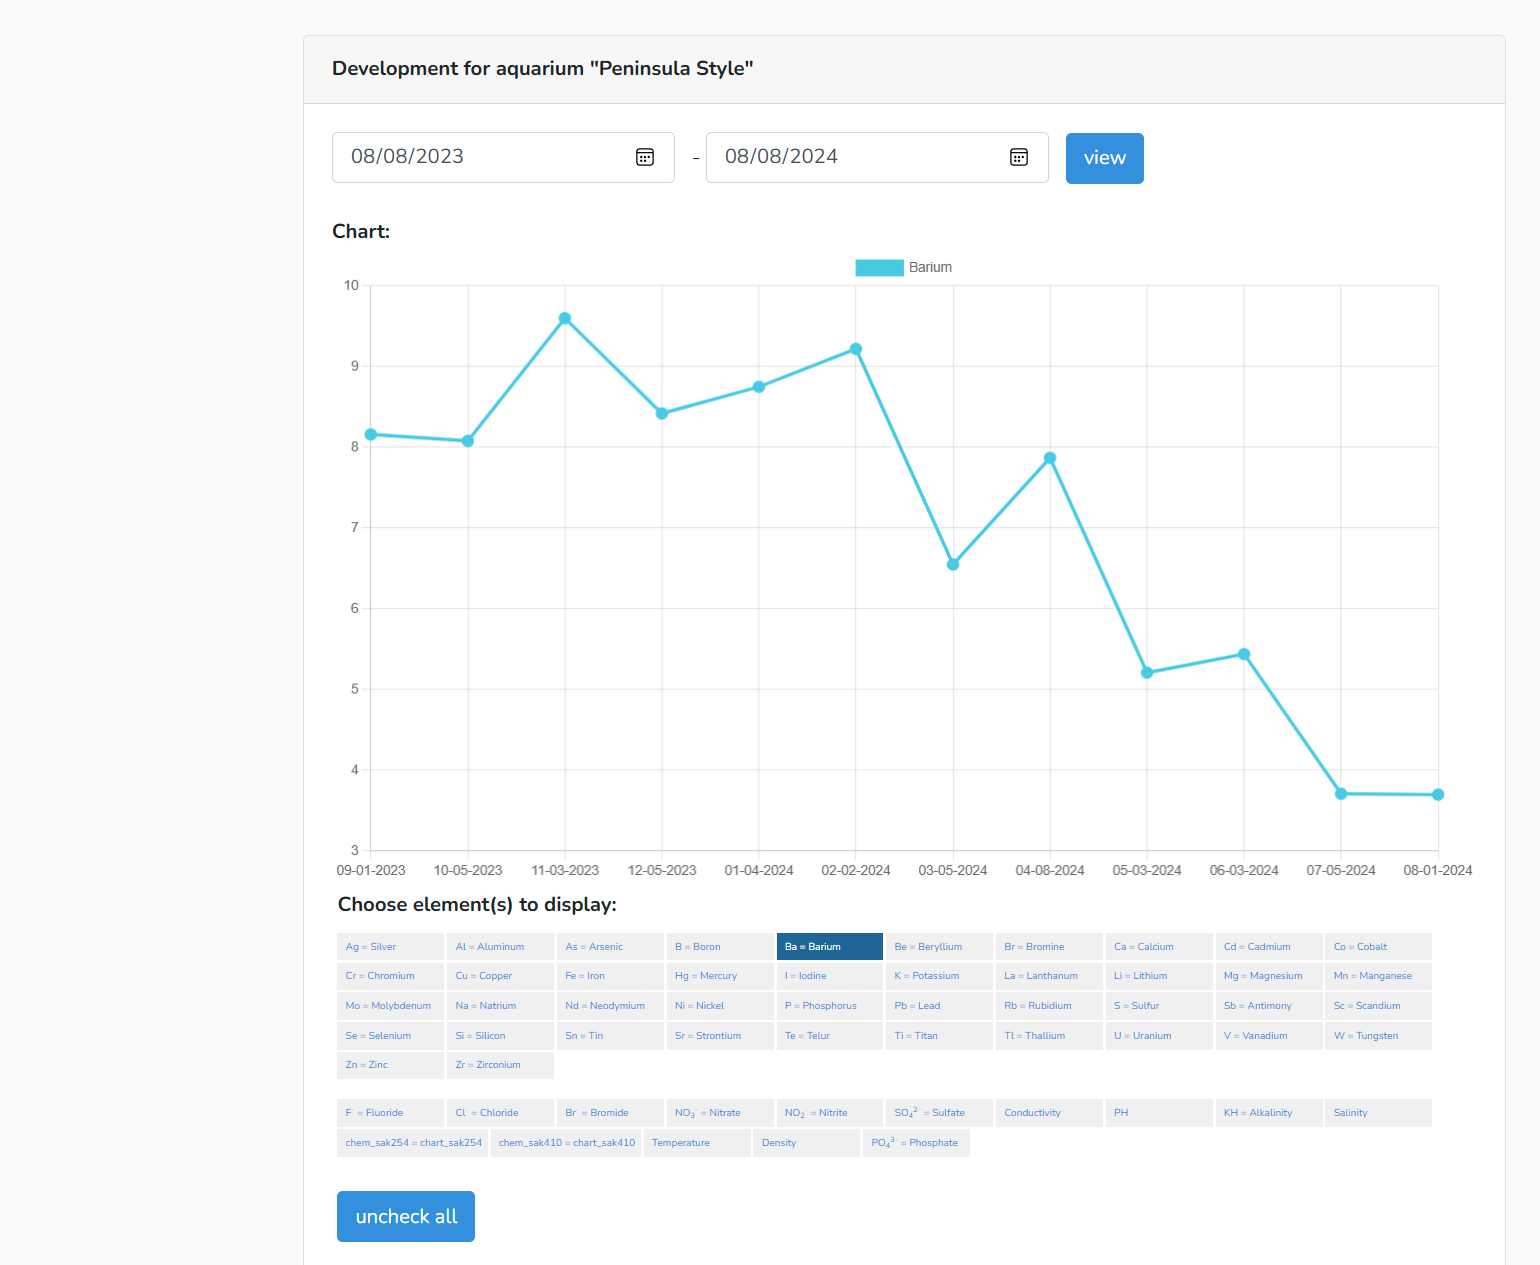
Task: Toggle the Mg = Magnesium element
Action: pos(1268,976)
